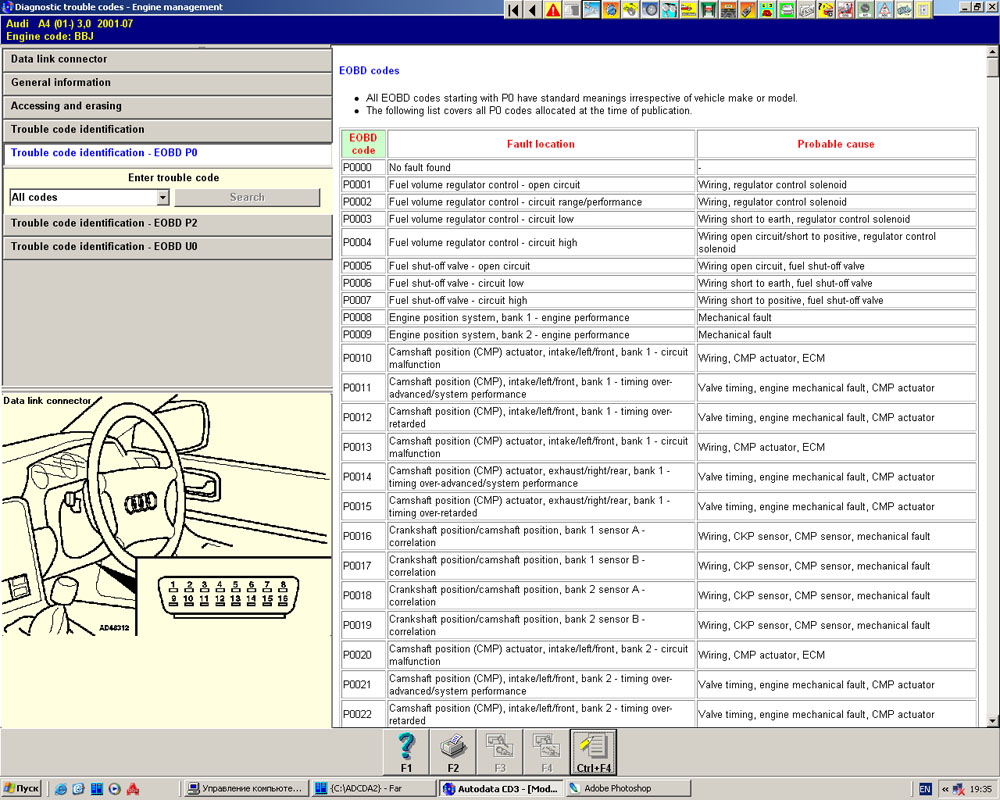
Task: Click the back arrow in top toolbar
Action: 532,10
